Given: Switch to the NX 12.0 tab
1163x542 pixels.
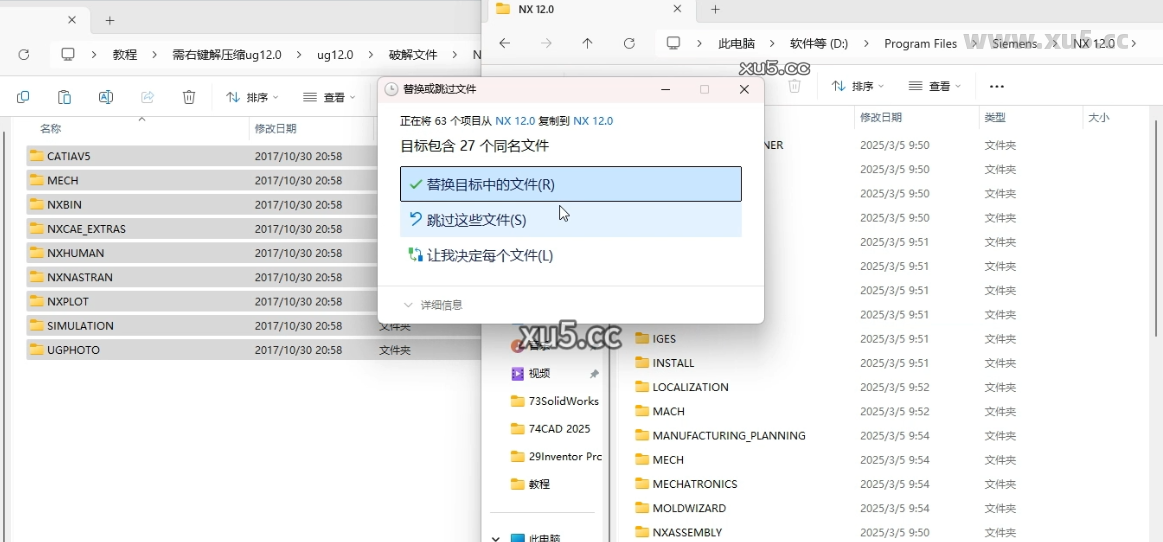Looking at the screenshot, I should 580,9.
